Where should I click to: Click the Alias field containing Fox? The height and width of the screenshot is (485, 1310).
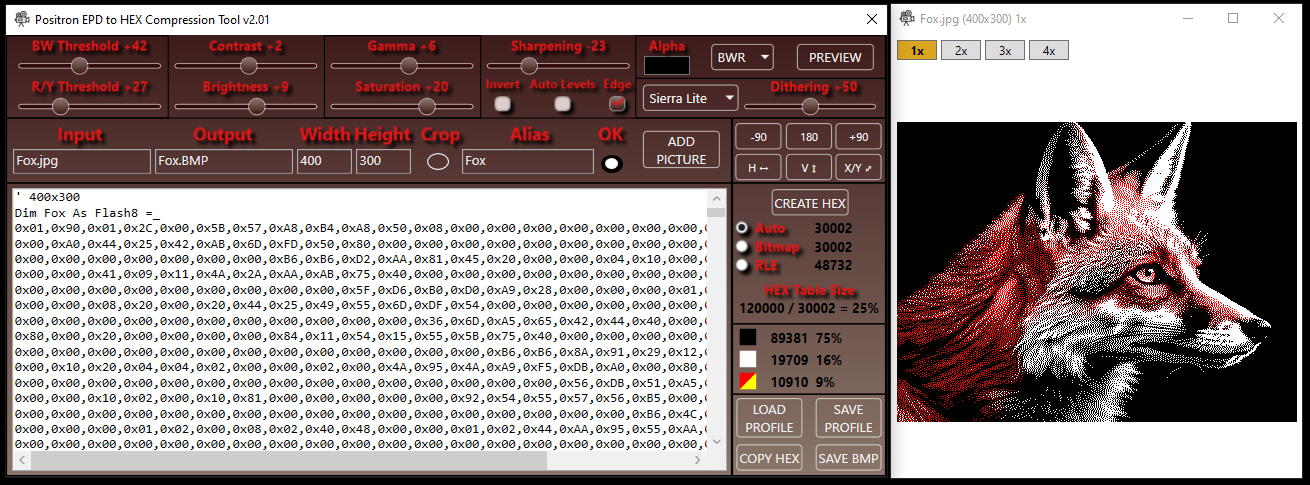[x=527, y=161]
